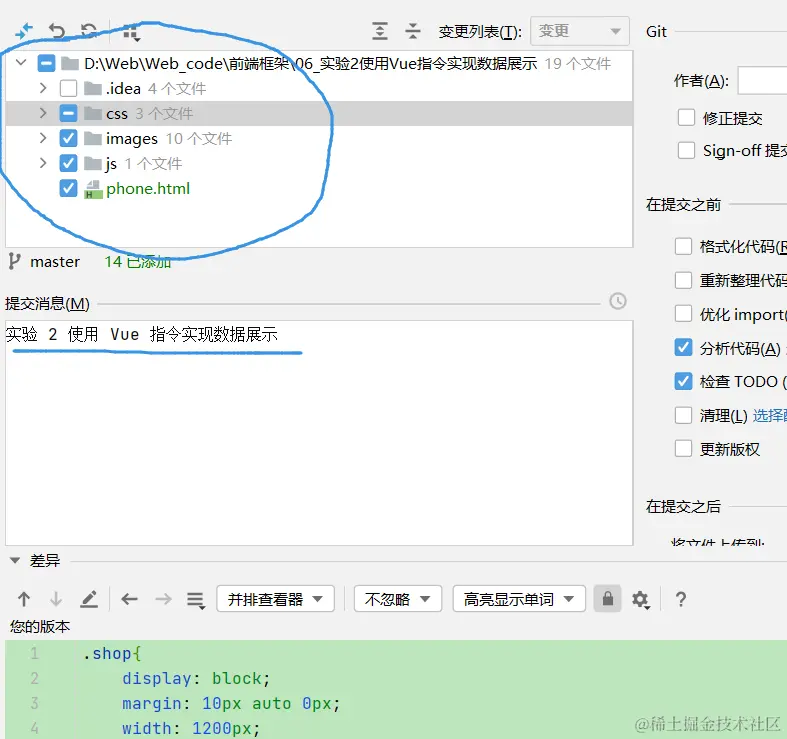Open the 变更列表 dropdown
This screenshot has height=739, width=787.
580,31
